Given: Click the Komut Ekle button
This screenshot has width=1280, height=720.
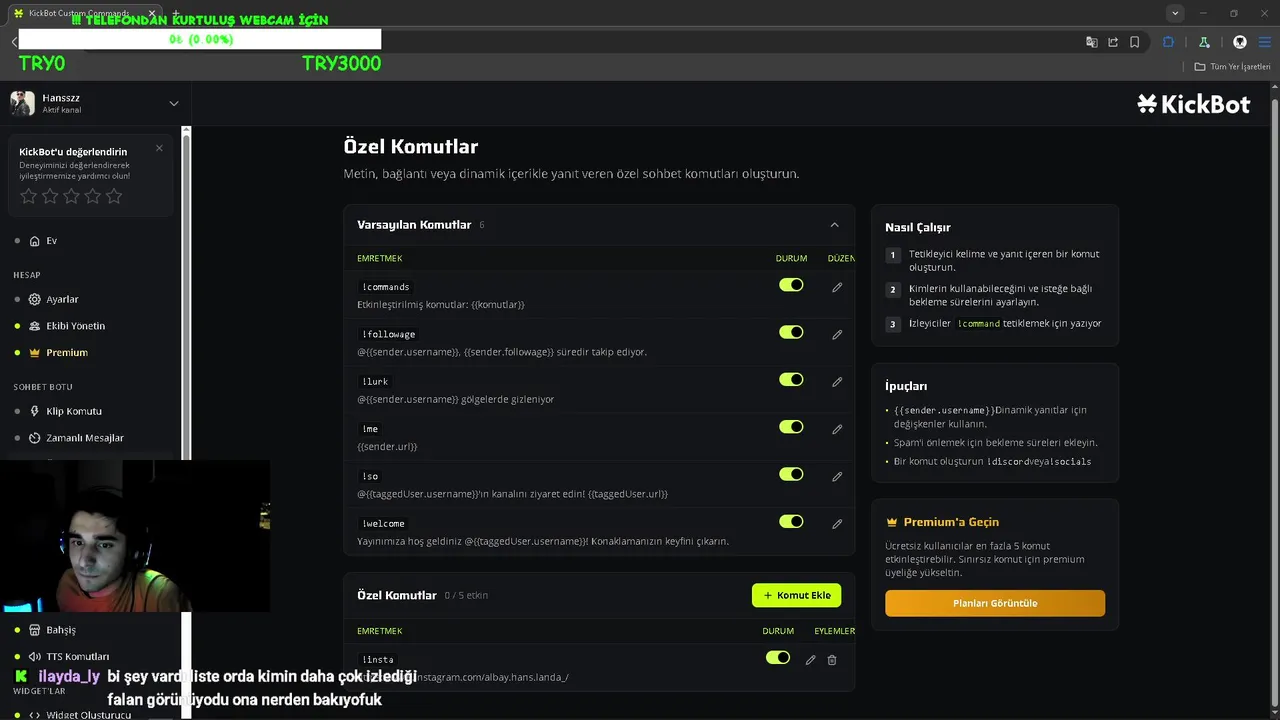Looking at the screenshot, I should [x=796, y=595].
